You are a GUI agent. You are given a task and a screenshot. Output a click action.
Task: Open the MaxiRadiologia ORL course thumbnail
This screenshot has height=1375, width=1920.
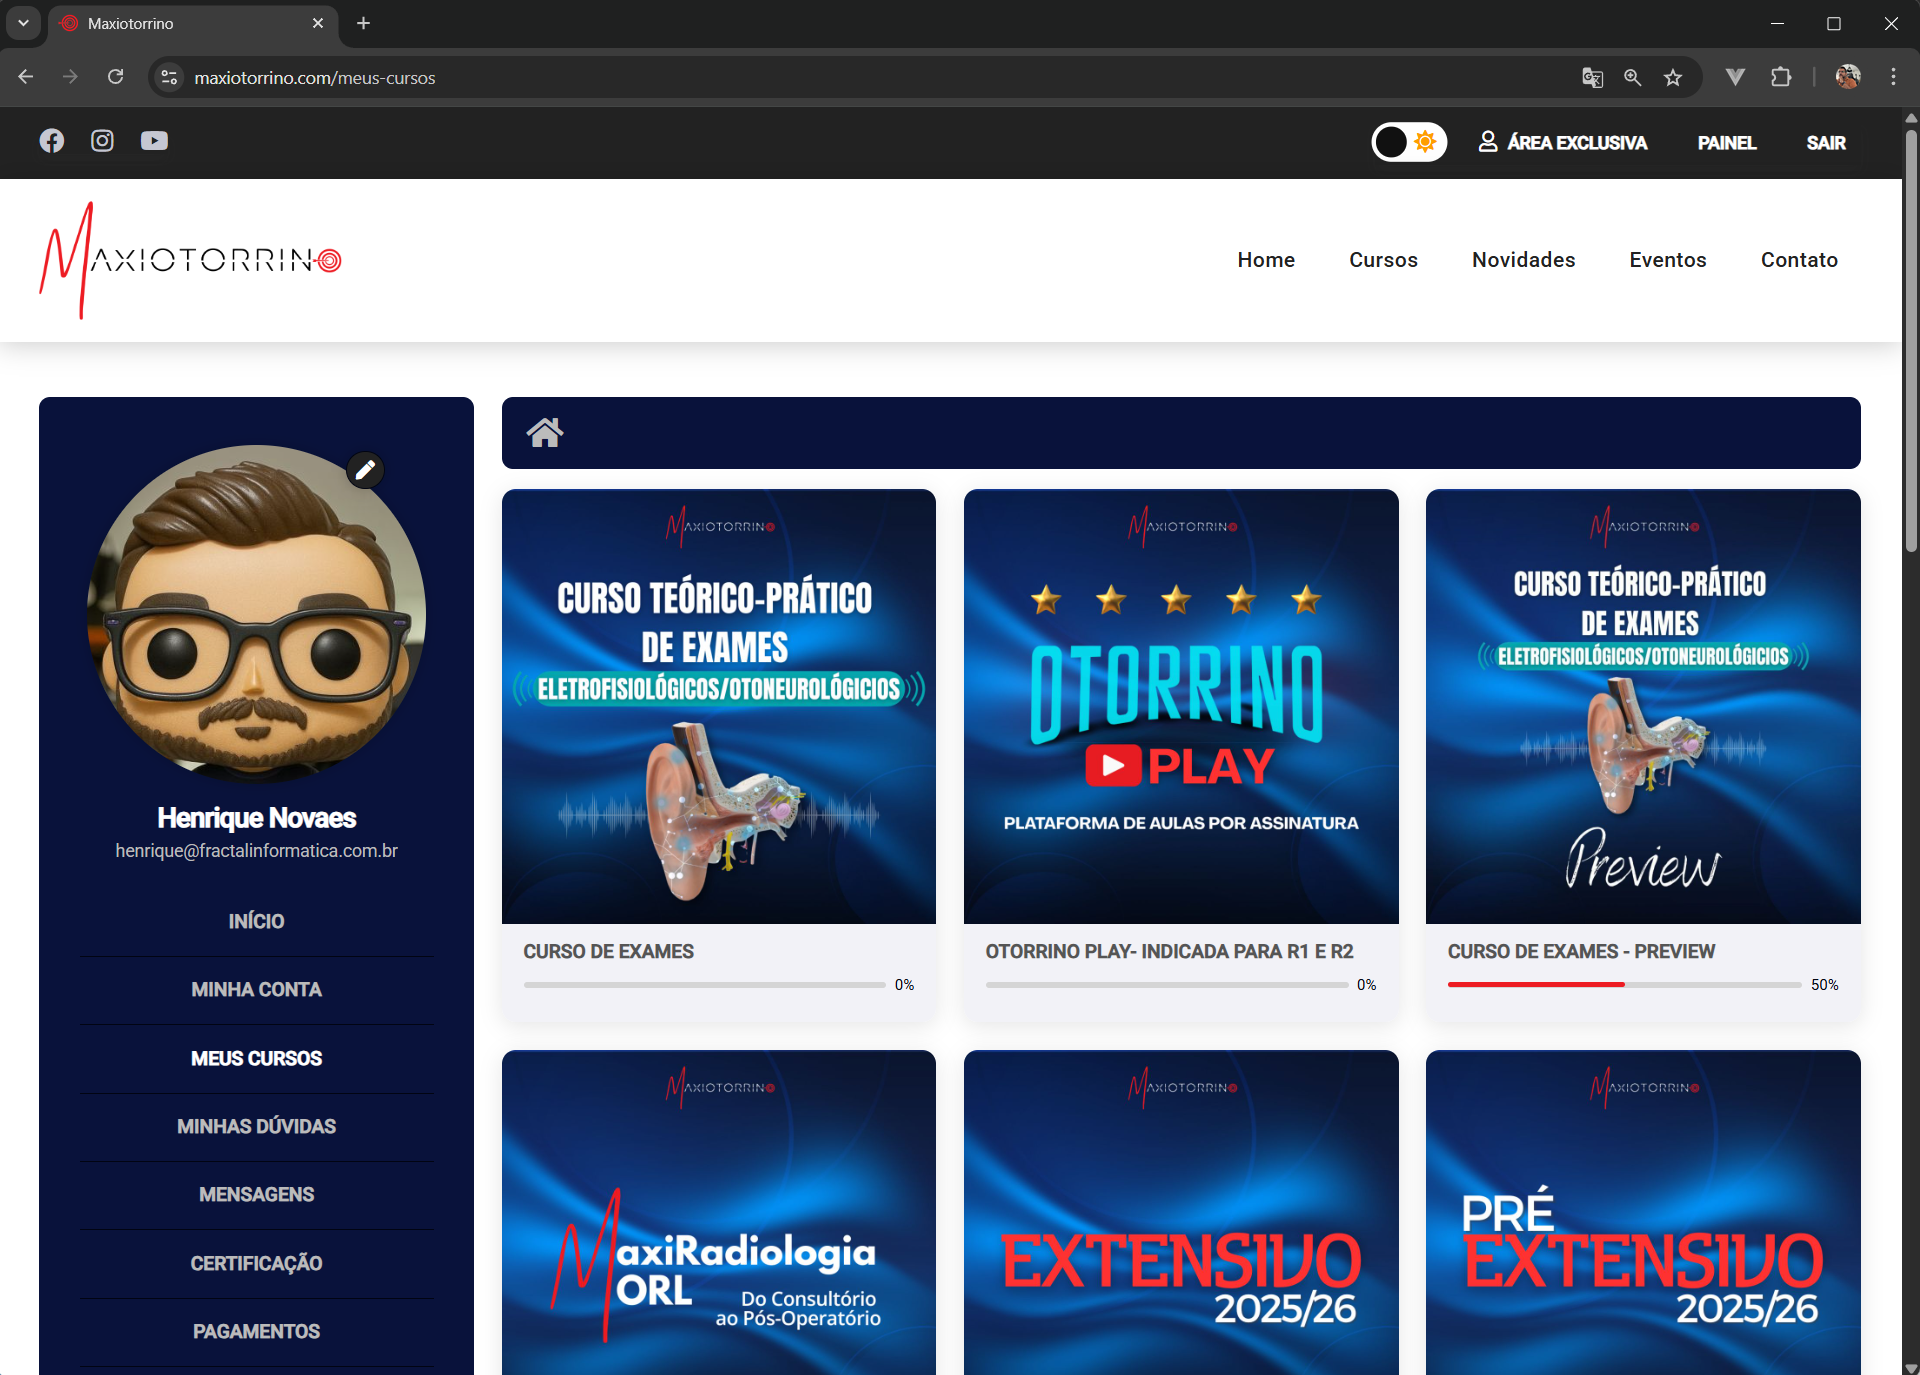pos(719,1212)
